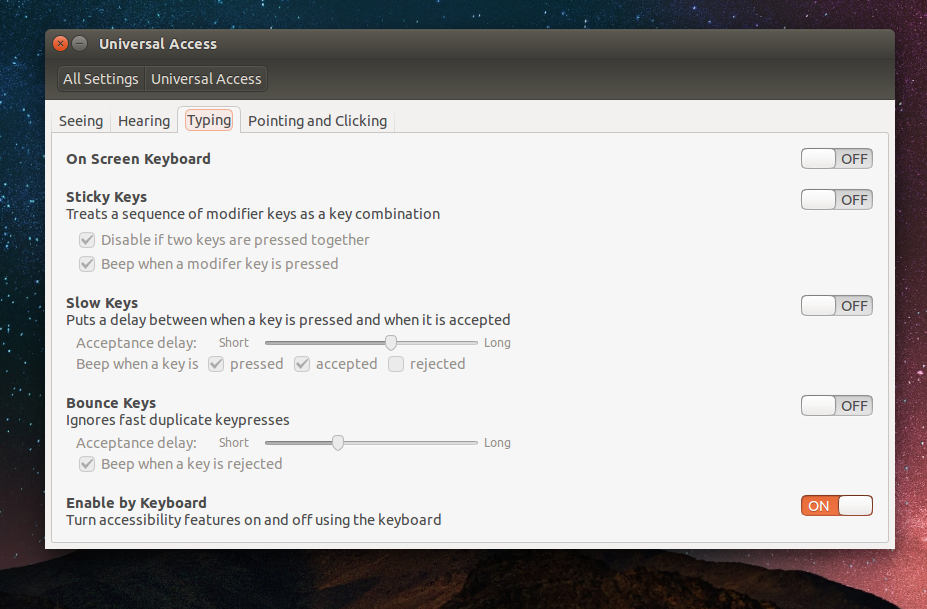Click the Bounce Keys acceptance delay slider

coord(371,442)
